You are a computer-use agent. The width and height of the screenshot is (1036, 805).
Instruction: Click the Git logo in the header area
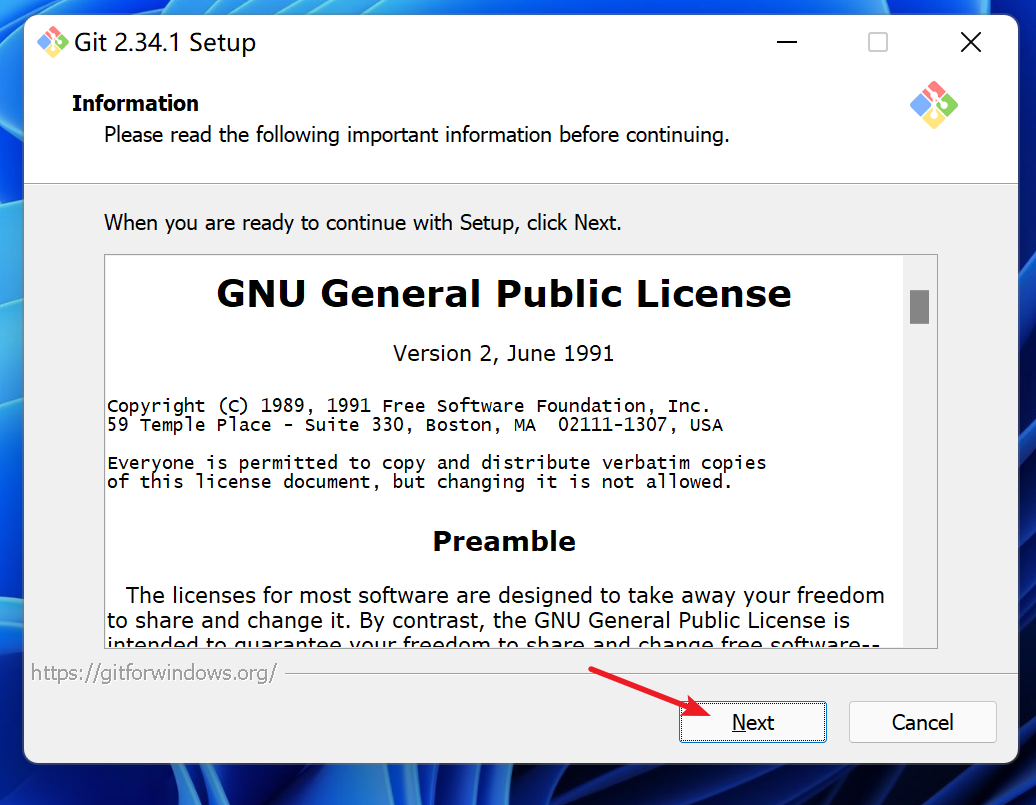pyautogui.click(x=934, y=104)
